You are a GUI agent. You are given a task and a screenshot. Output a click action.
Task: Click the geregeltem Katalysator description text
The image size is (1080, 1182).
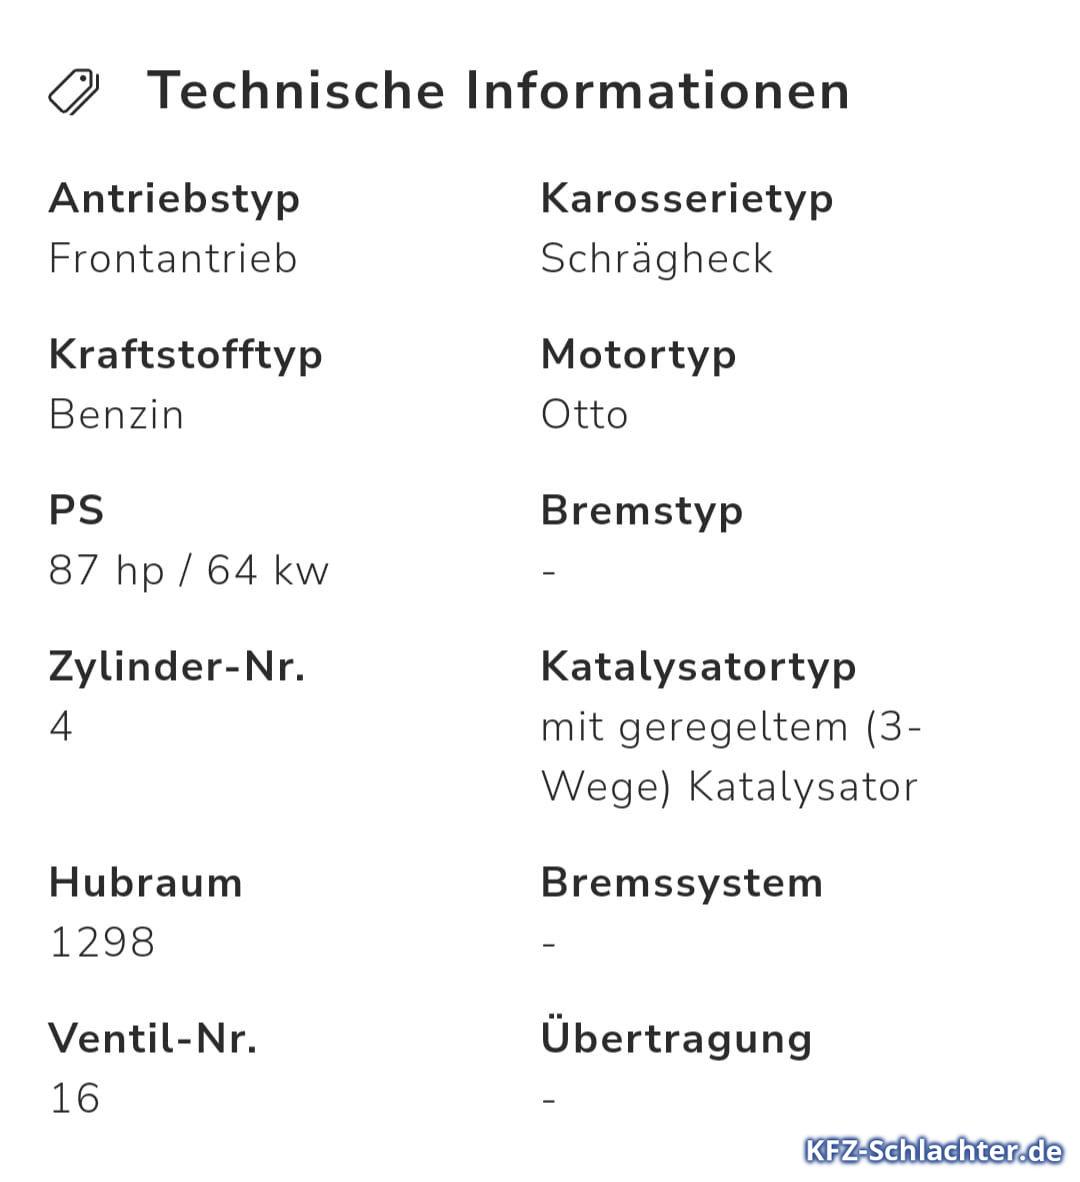[731, 758]
